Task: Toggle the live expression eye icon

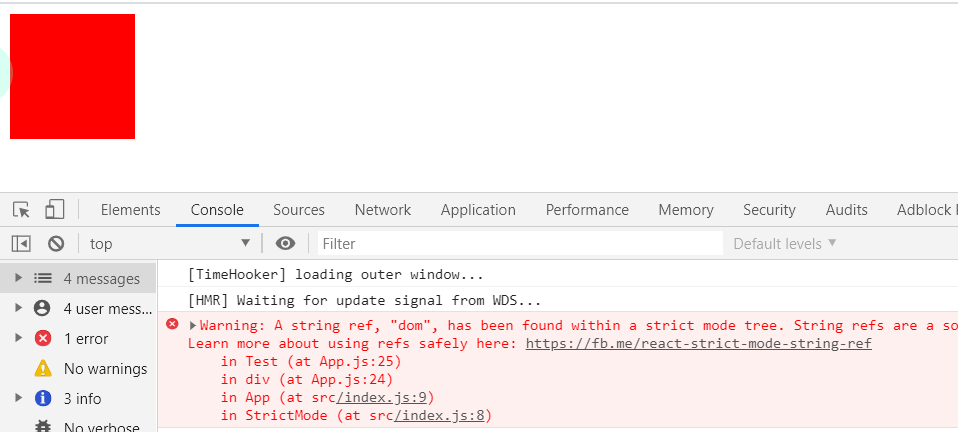Action: 286,243
